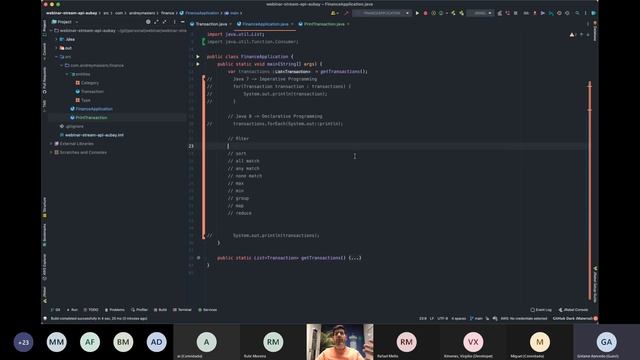Image resolution: width=640 pixels, height=360 pixels.
Task: Hide the Project panel with minimize icon
Action: click(x=182, y=22)
